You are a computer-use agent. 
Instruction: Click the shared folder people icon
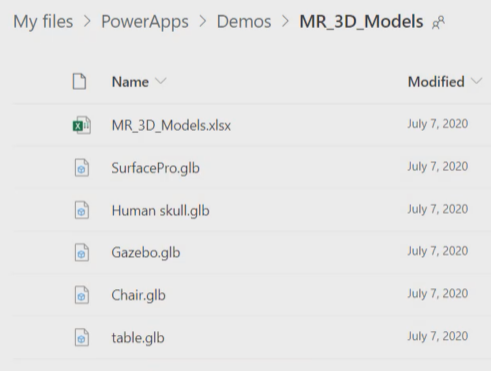click(x=438, y=23)
